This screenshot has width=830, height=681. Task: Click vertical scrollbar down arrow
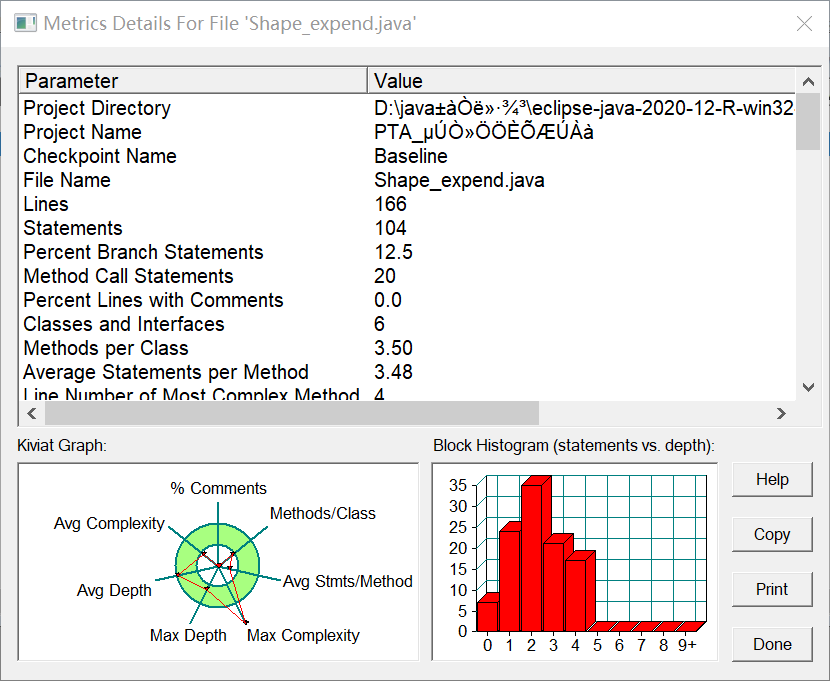[808, 387]
